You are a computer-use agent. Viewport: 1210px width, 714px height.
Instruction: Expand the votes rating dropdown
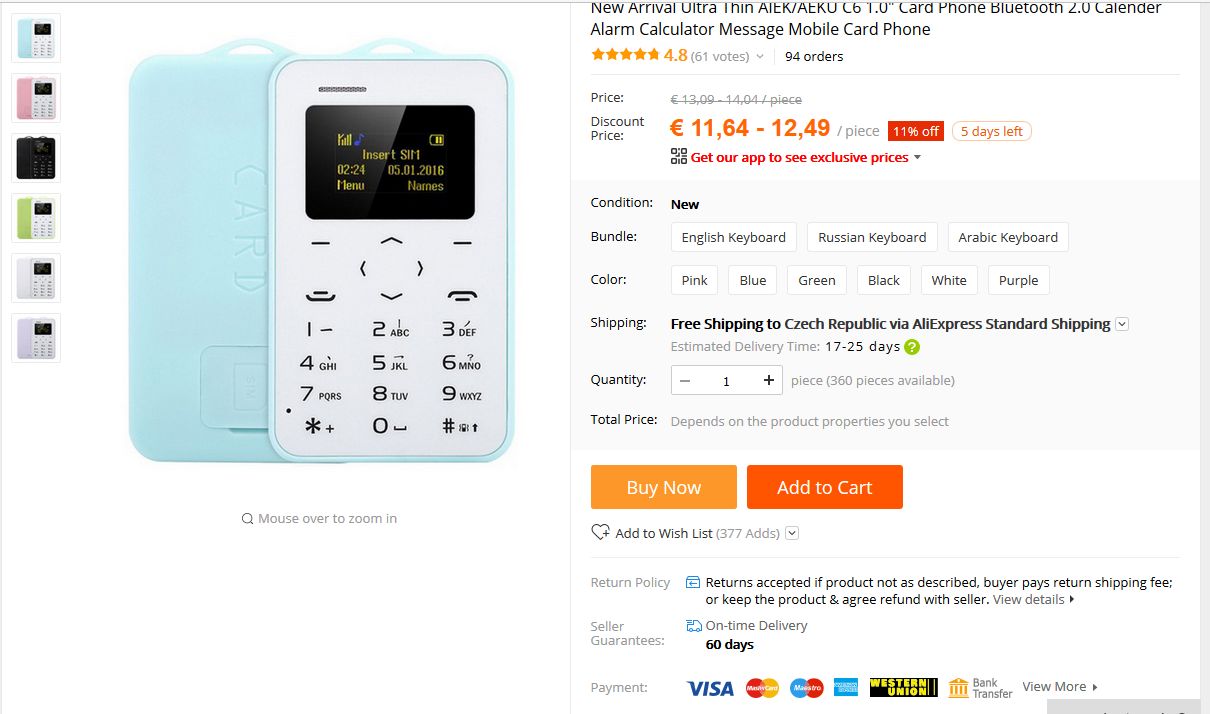point(760,57)
